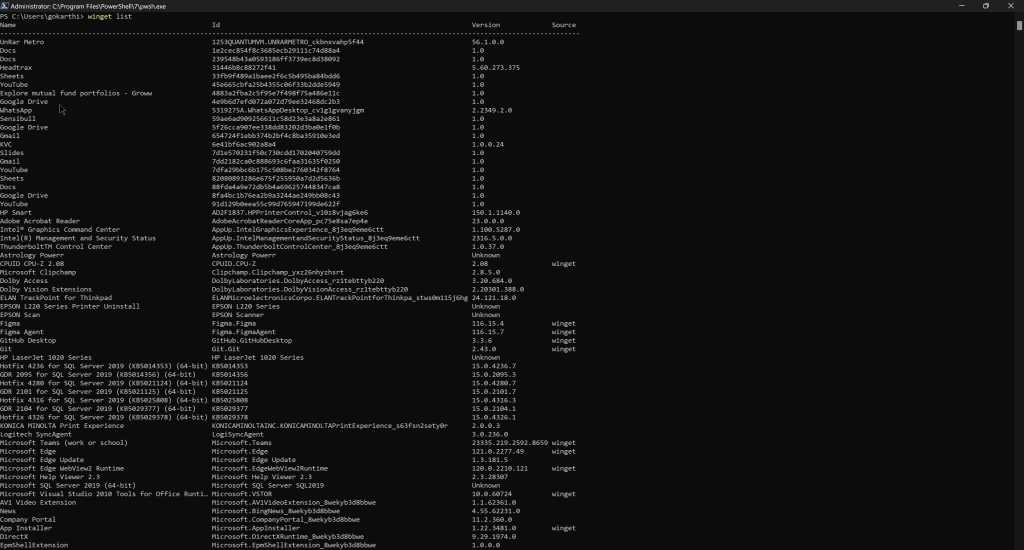Click the 'EpmShellExtension' name entry
This screenshot has width=1024, height=550.
click(x=34, y=544)
